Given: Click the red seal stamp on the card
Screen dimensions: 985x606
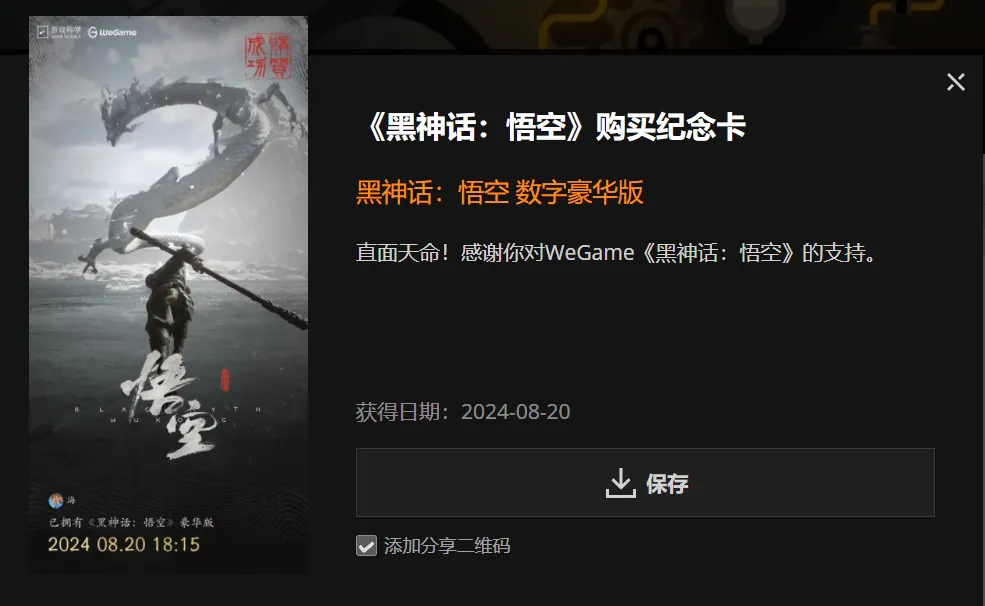Looking at the screenshot, I should point(268,57).
